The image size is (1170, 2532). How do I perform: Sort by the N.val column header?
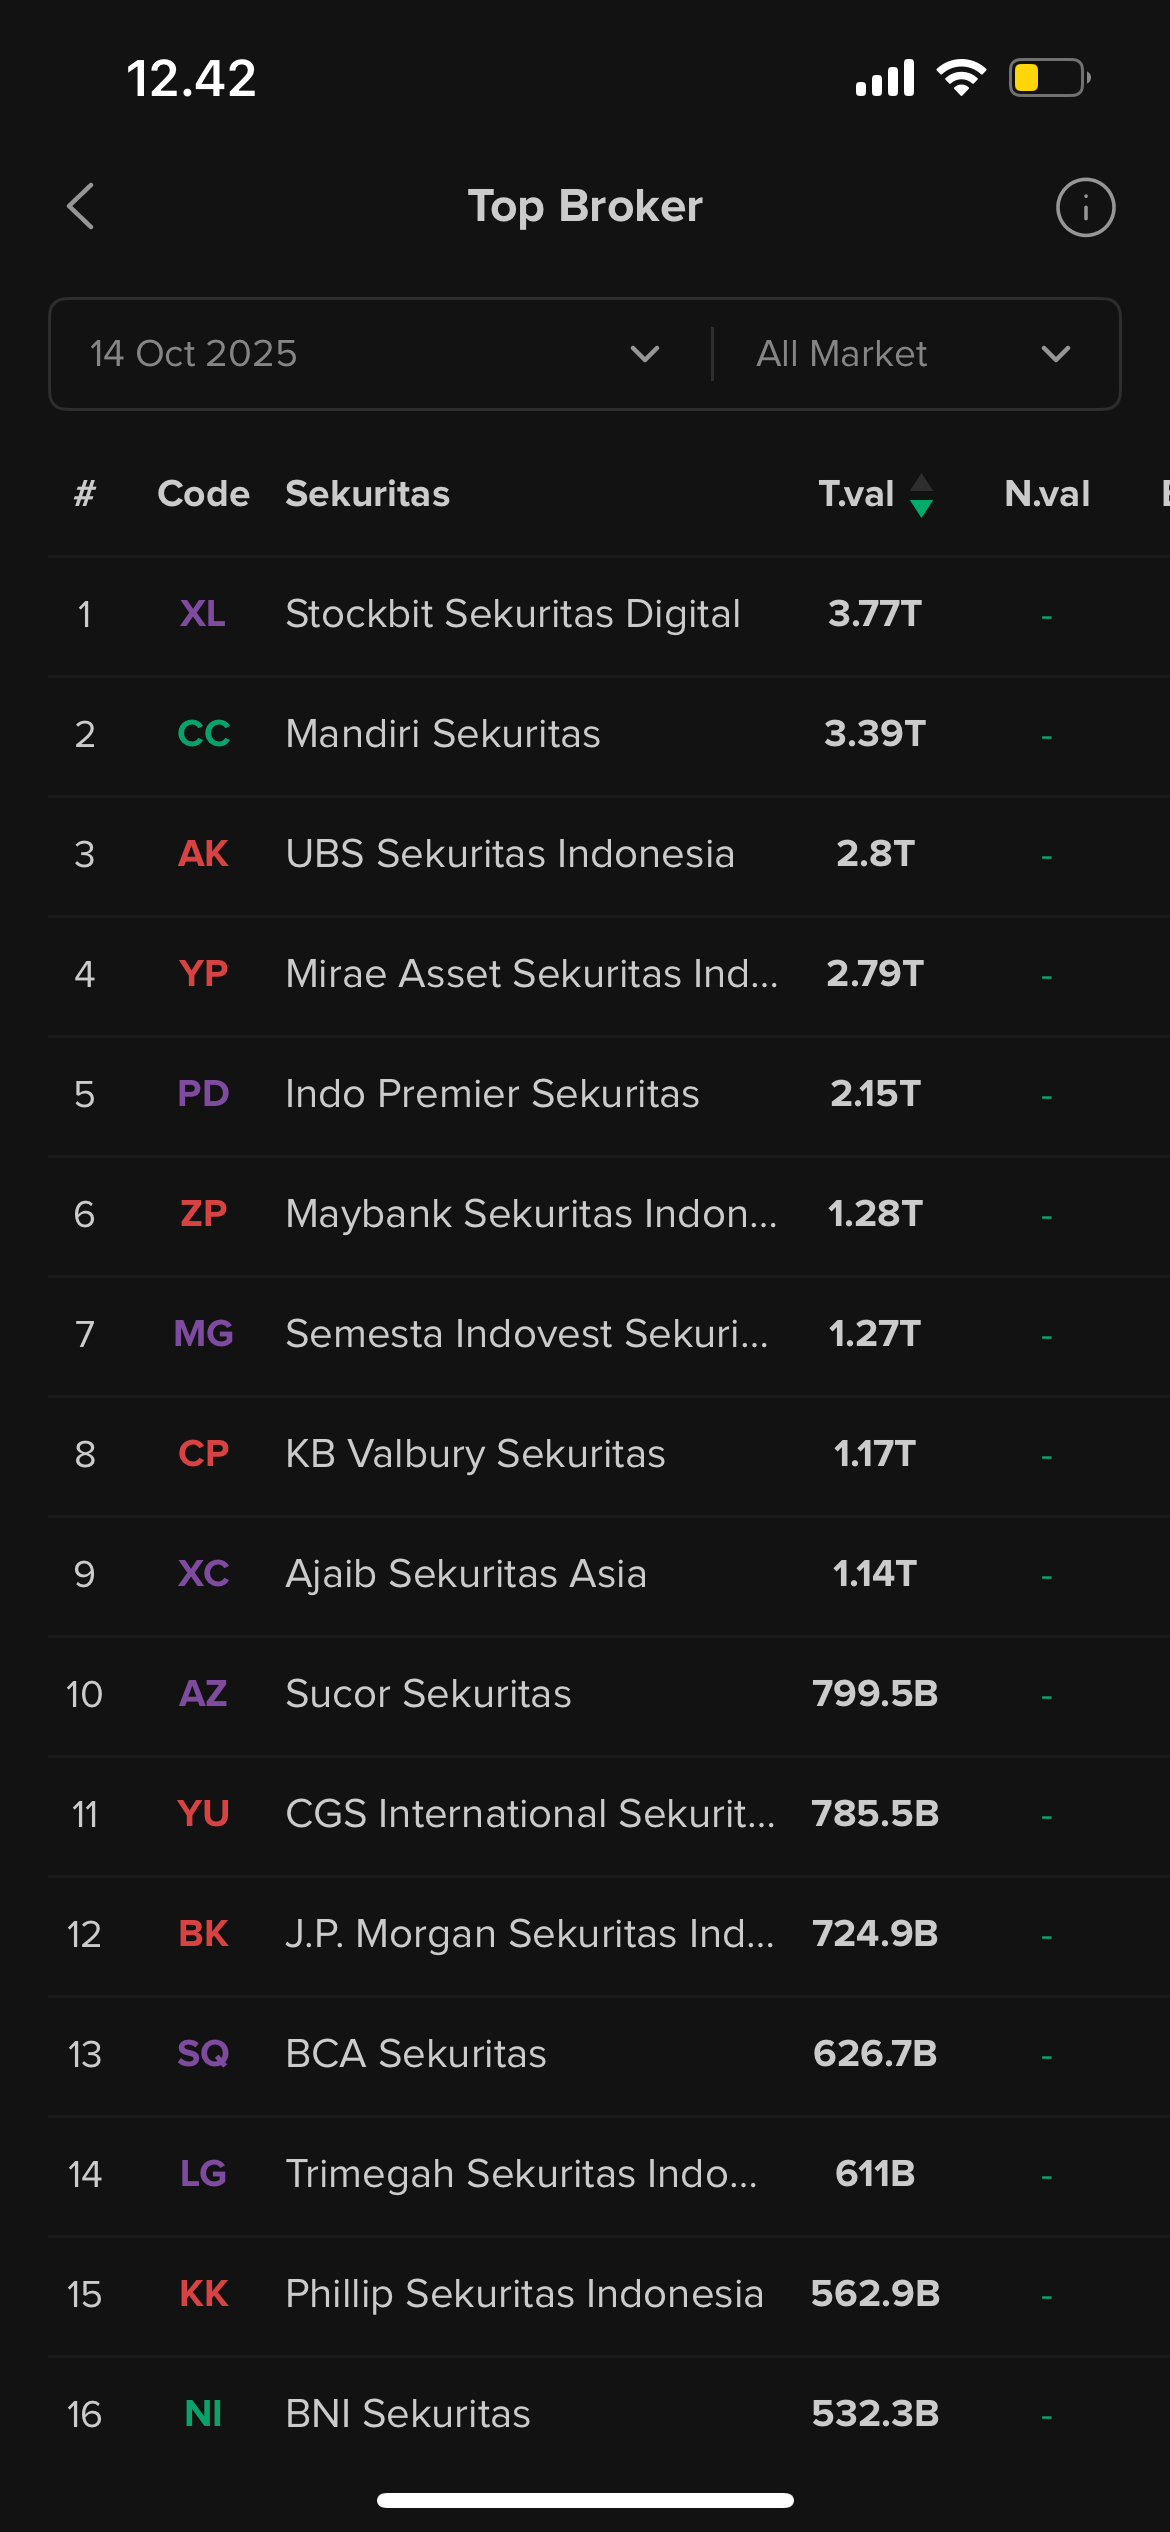coord(1046,494)
